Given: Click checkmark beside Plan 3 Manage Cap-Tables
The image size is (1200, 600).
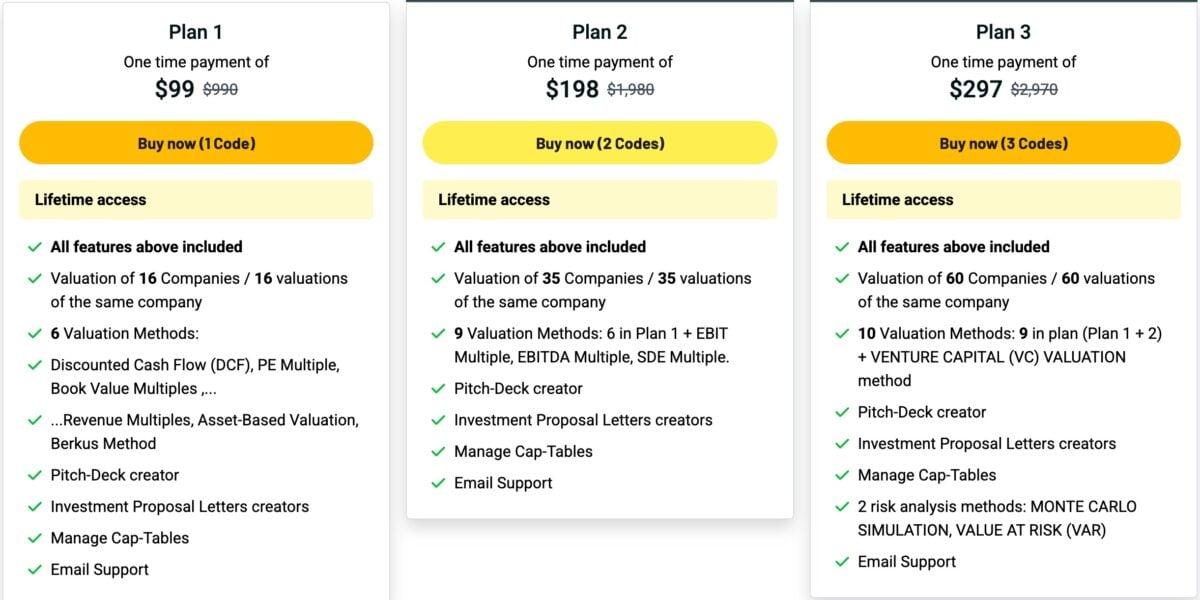Looking at the screenshot, I should pyautogui.click(x=842, y=476).
